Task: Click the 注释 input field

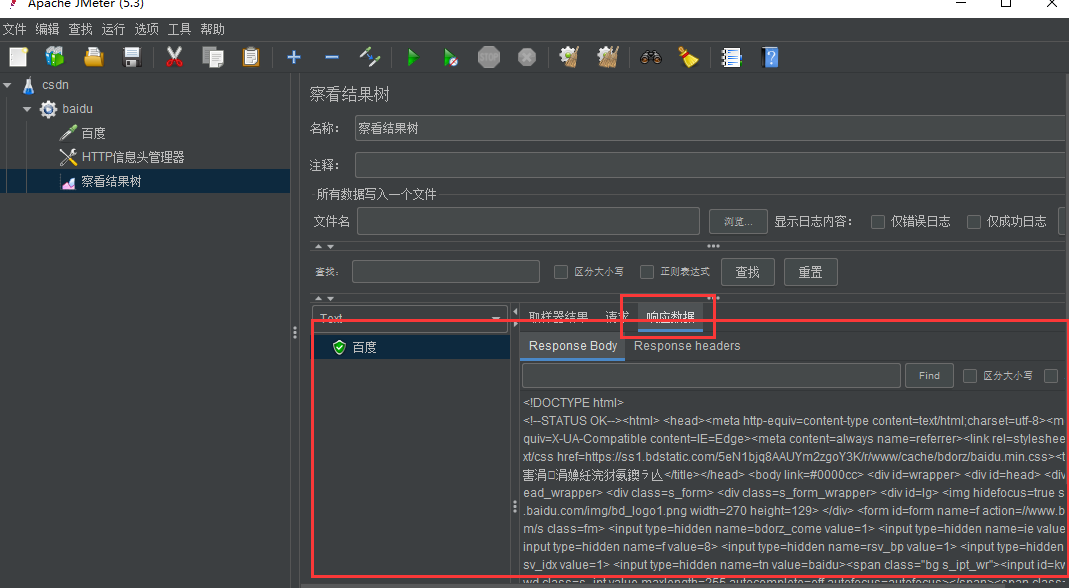Action: coord(712,166)
